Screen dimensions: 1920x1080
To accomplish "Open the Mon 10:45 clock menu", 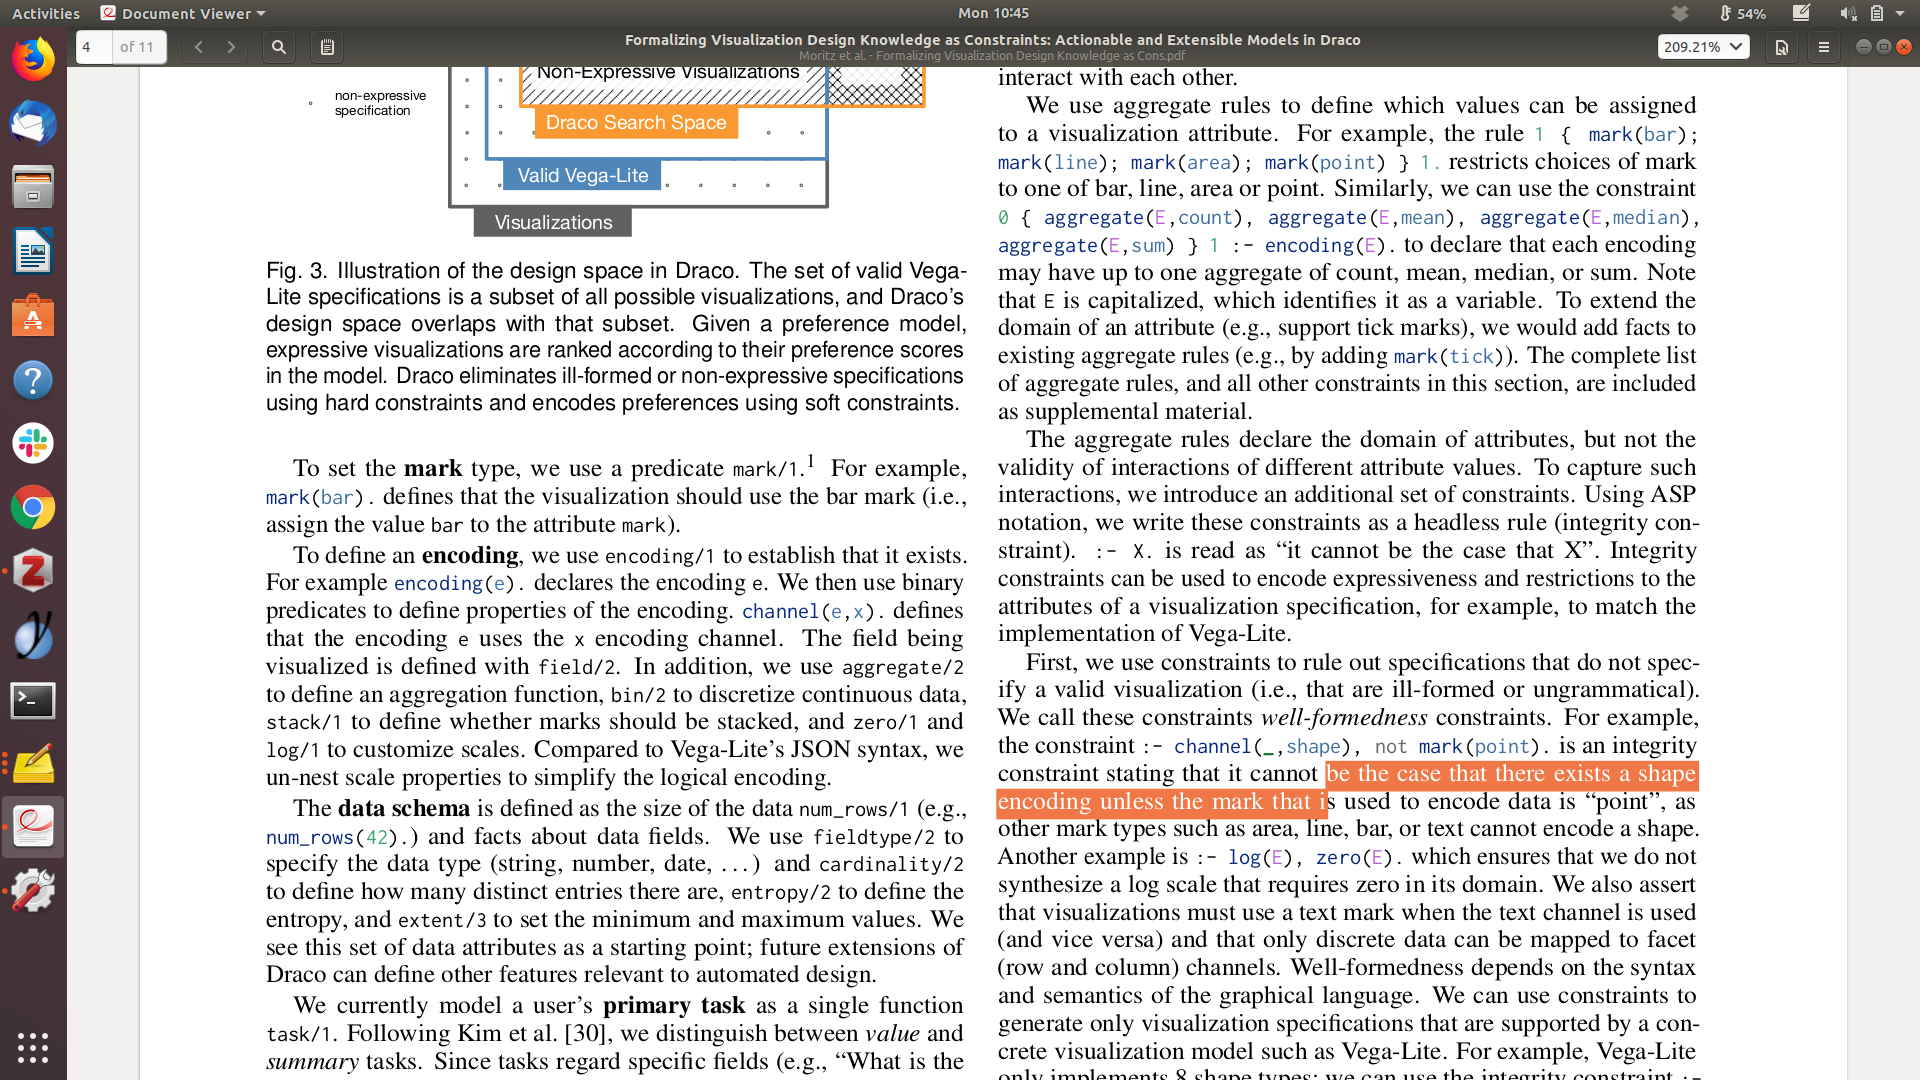I will [x=992, y=13].
